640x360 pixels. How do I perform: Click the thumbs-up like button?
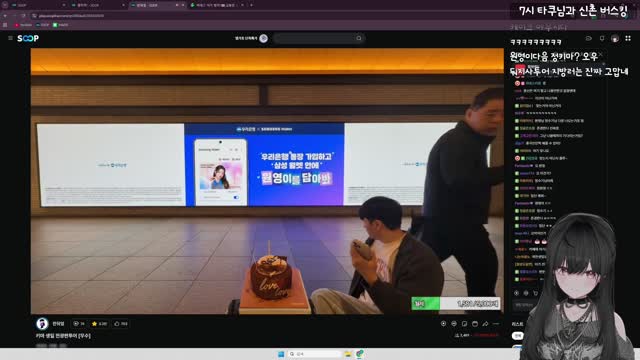(121, 324)
